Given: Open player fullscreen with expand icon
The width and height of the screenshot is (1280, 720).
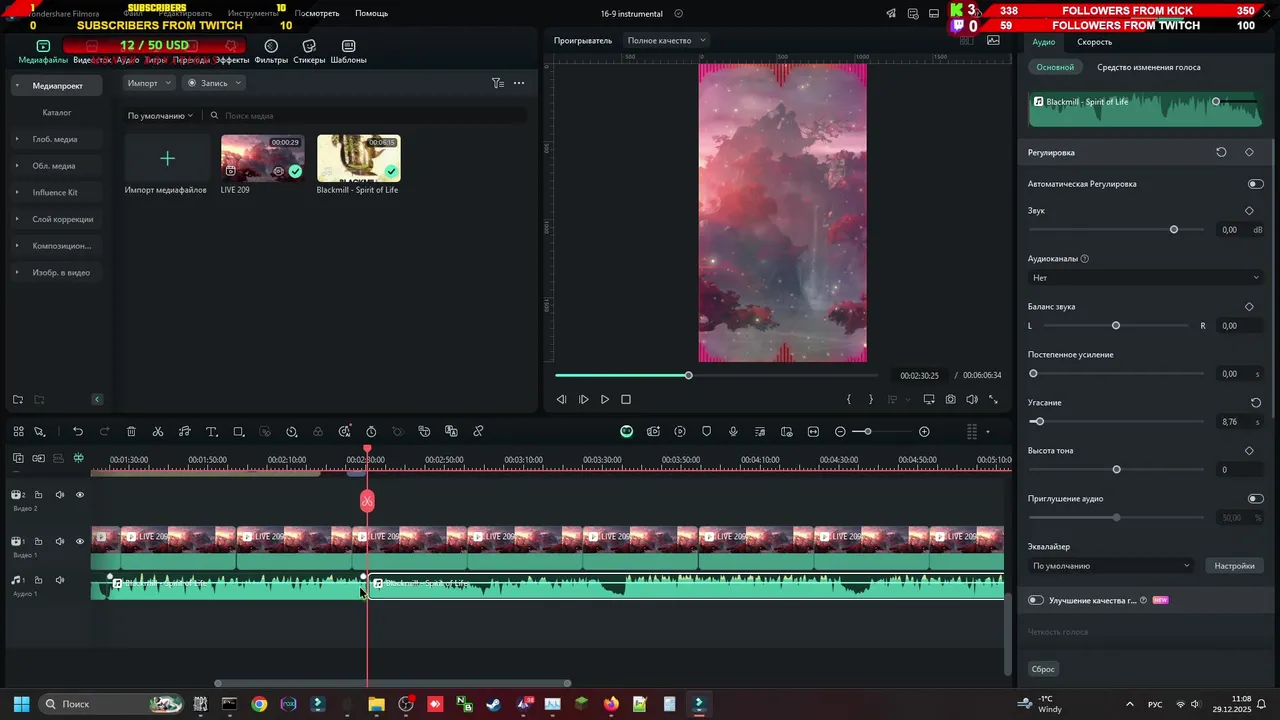Looking at the screenshot, I should coord(993,399).
